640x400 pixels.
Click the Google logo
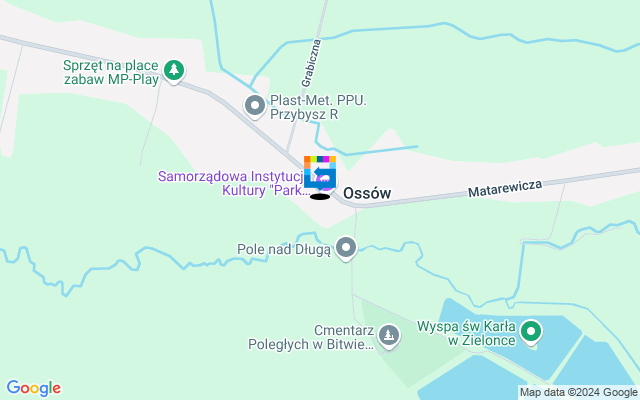coord(34,388)
